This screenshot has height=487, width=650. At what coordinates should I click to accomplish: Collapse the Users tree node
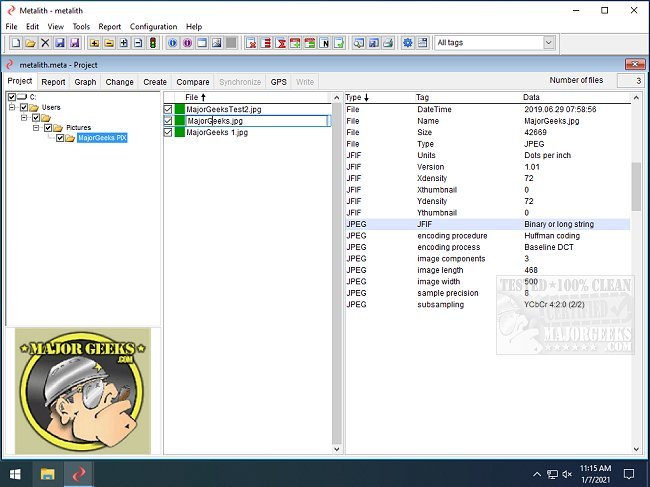click(11, 107)
